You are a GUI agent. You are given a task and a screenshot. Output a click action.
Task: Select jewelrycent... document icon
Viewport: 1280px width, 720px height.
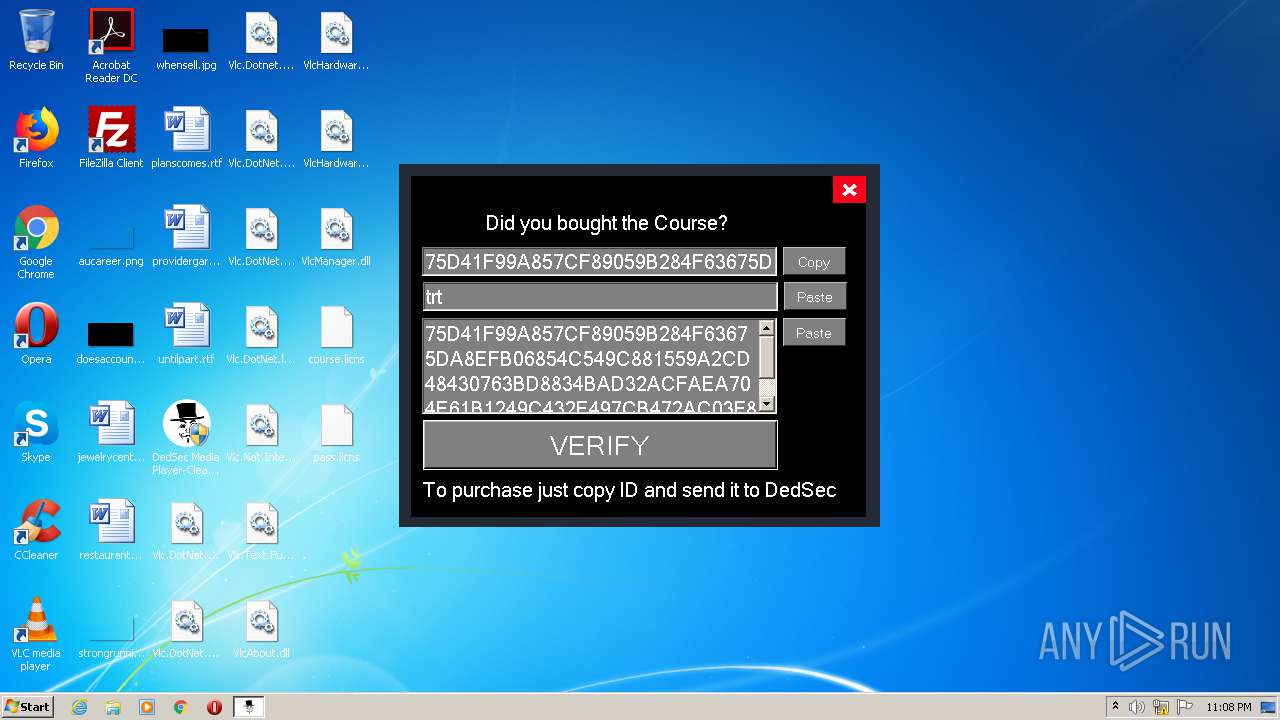[x=111, y=432]
